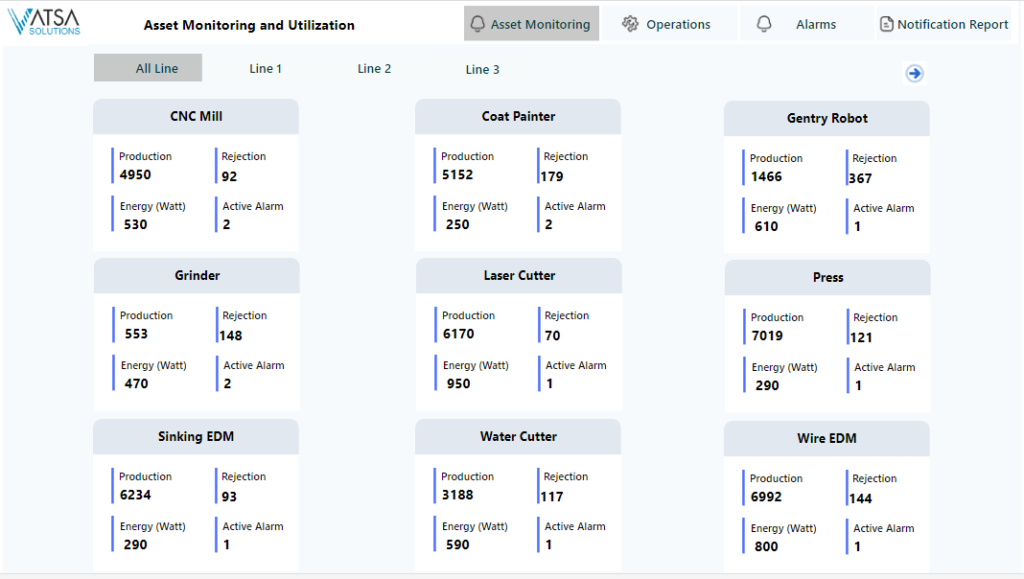Click the Wire EDM Energy value 800
Screen dimensions: 1024x579
(x=766, y=546)
